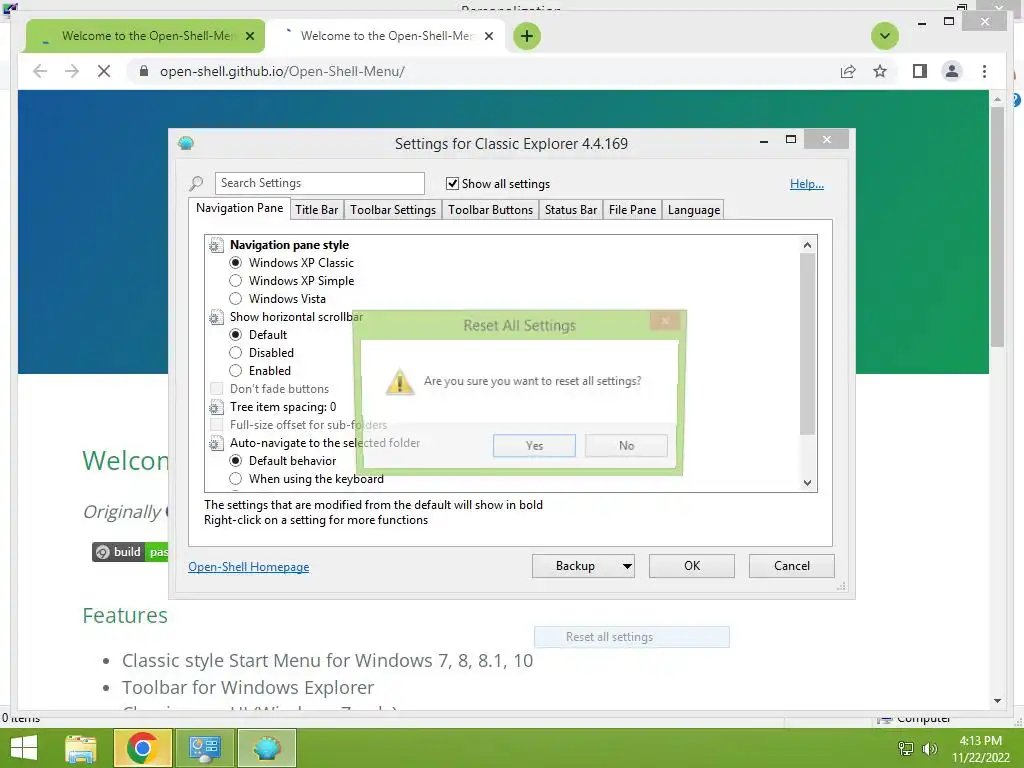
Task: Open the Windows Start button
Action: [24, 748]
